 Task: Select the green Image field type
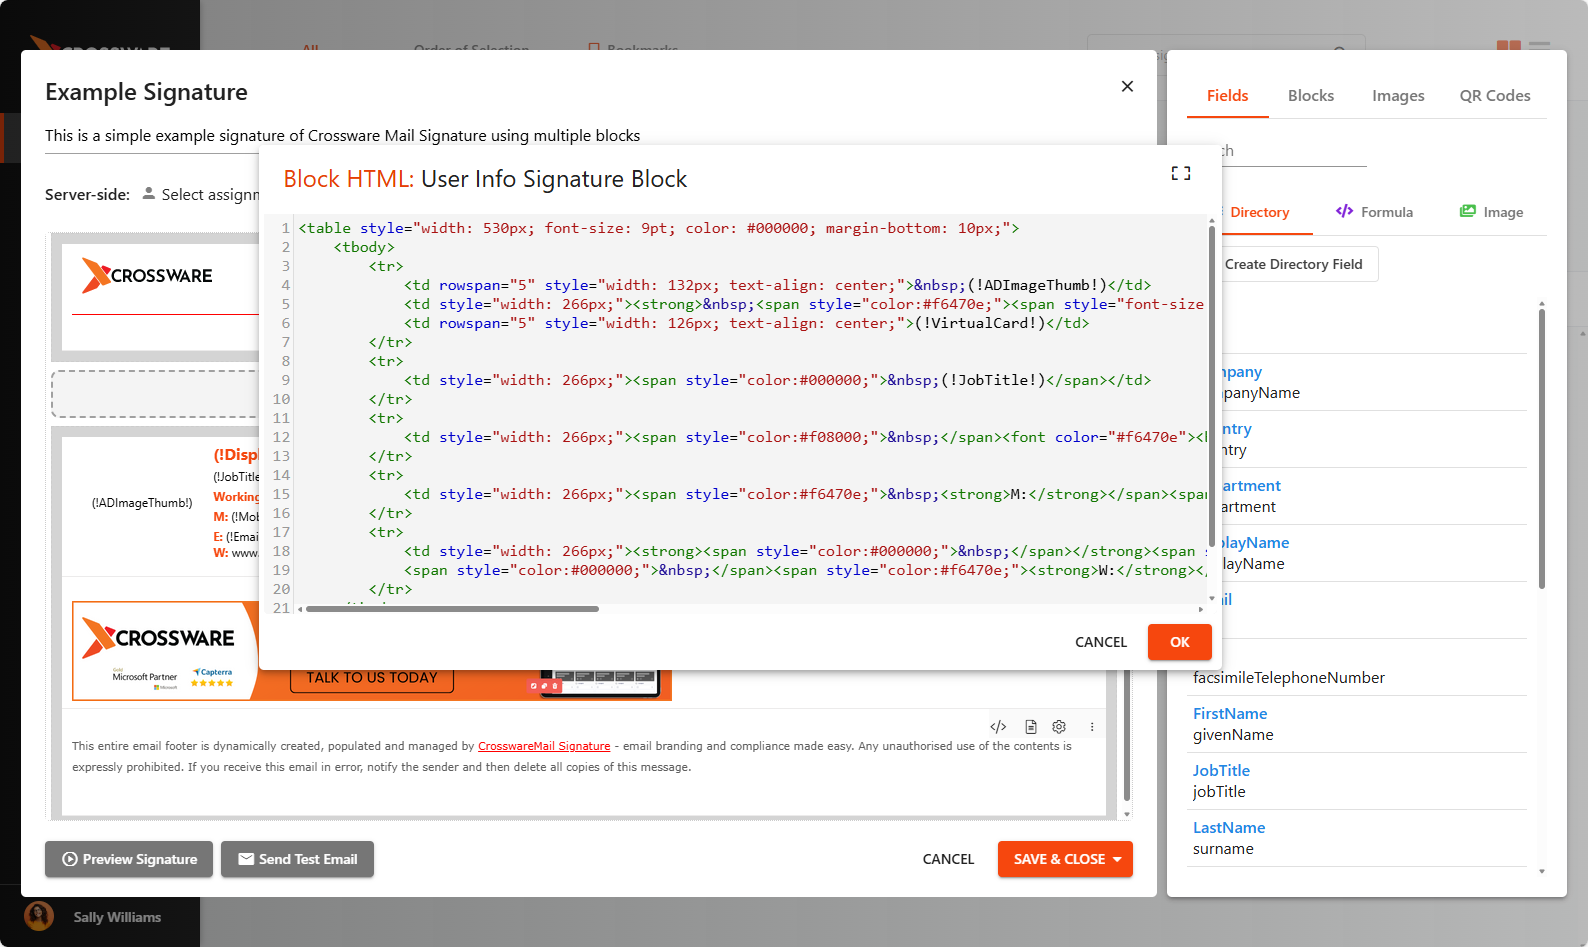click(1491, 212)
